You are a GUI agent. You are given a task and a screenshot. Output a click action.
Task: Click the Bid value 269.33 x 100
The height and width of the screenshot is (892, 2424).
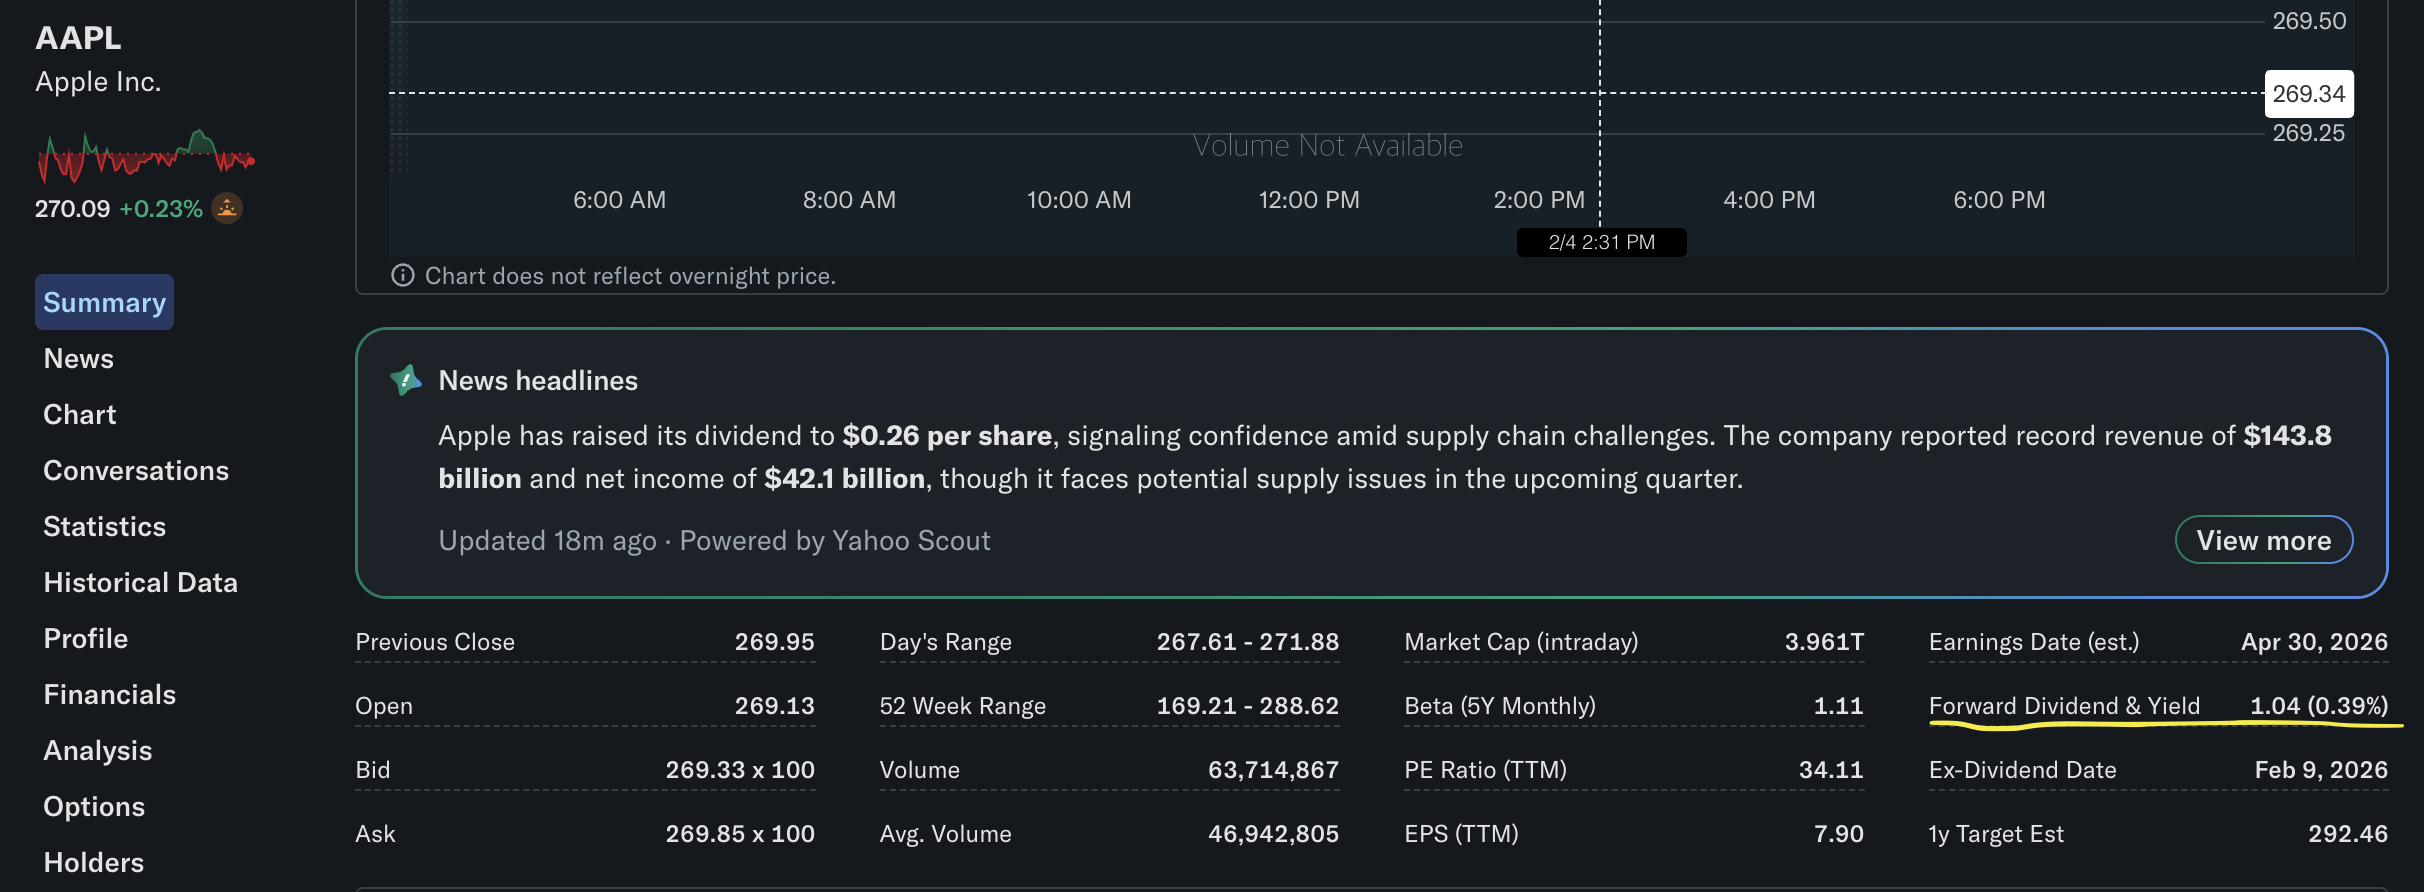pyautogui.click(x=740, y=770)
